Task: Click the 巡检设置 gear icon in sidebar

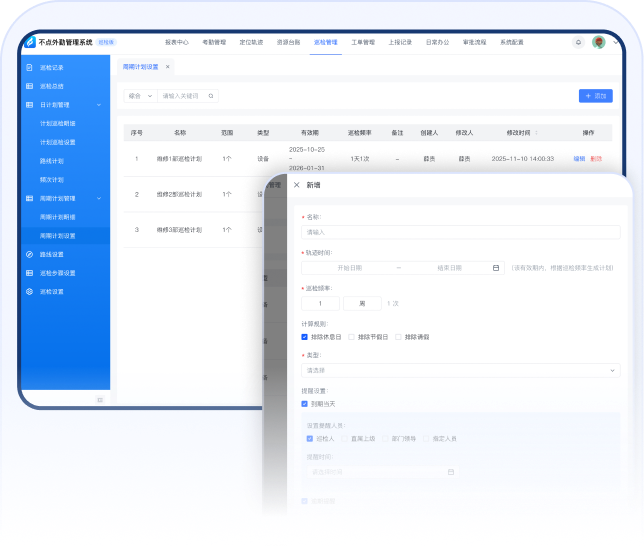Action: (x=30, y=291)
